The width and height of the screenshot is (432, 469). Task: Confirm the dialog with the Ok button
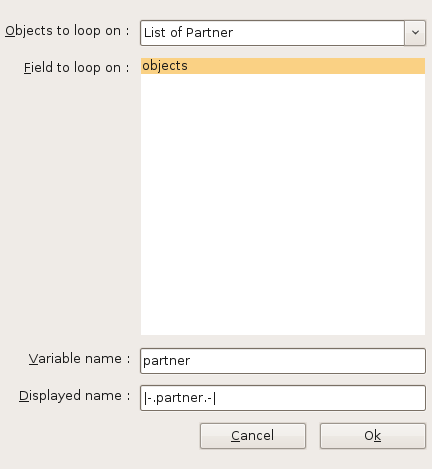point(373,436)
